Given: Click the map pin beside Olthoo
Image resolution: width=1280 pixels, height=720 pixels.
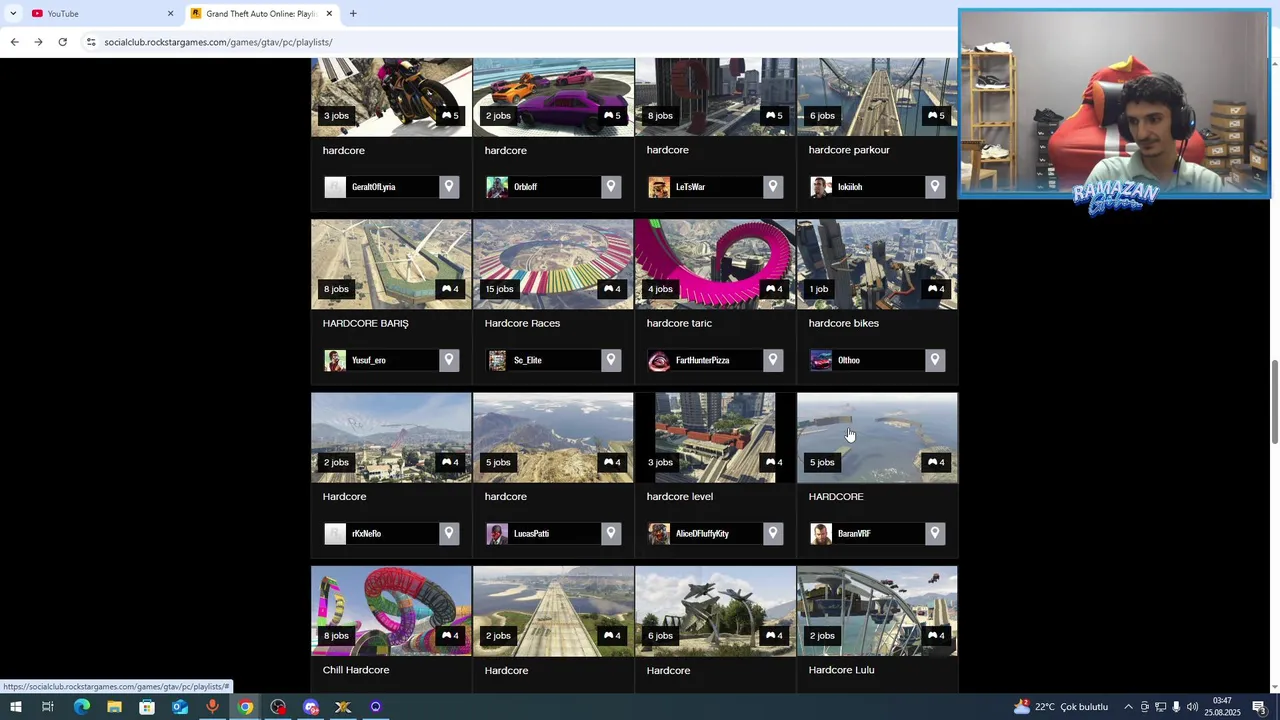Looking at the screenshot, I should click(935, 360).
